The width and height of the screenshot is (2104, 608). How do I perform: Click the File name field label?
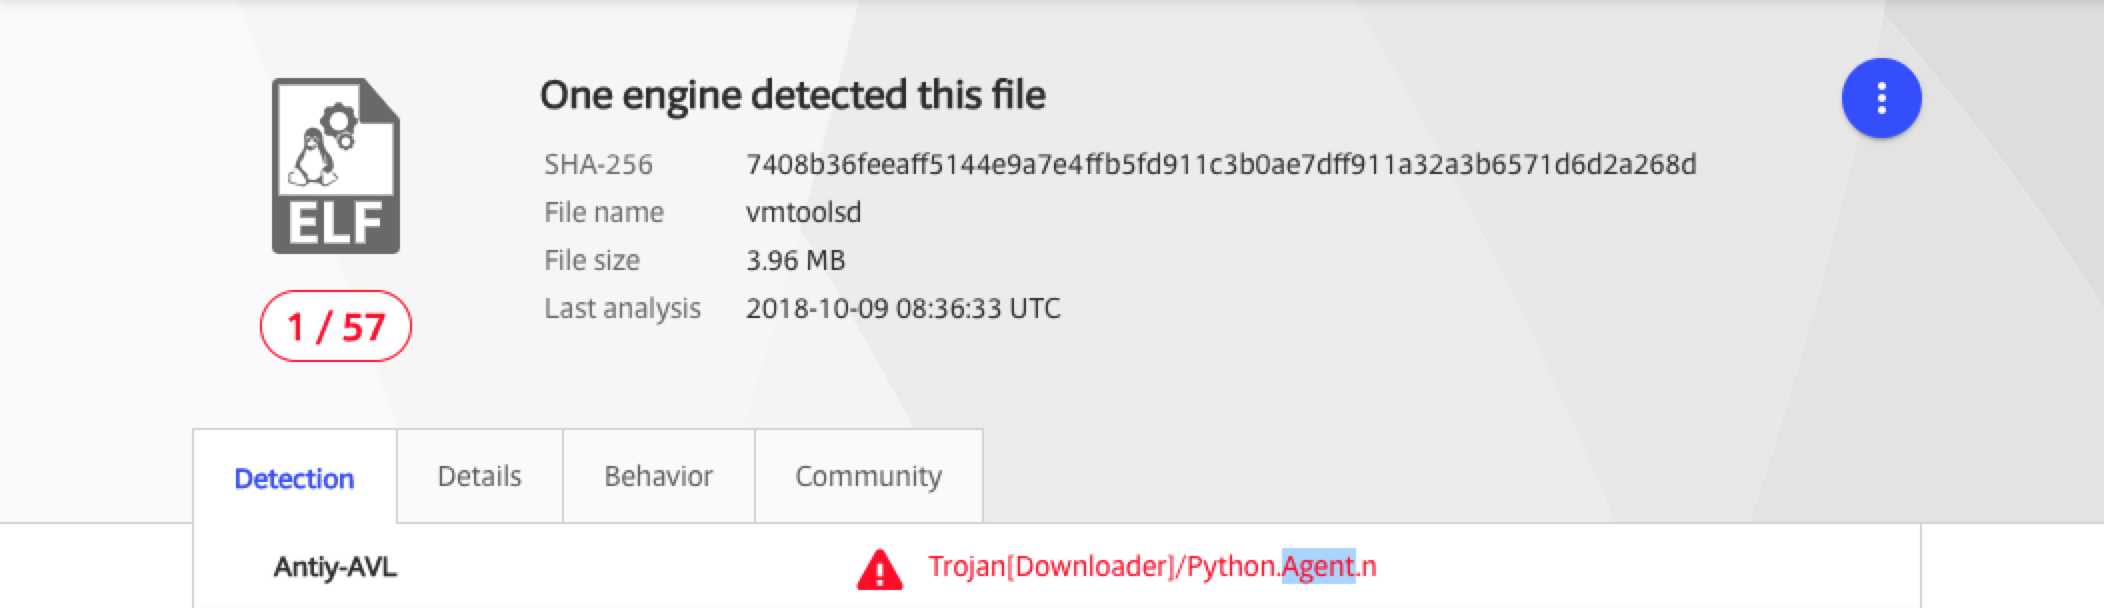pos(603,212)
